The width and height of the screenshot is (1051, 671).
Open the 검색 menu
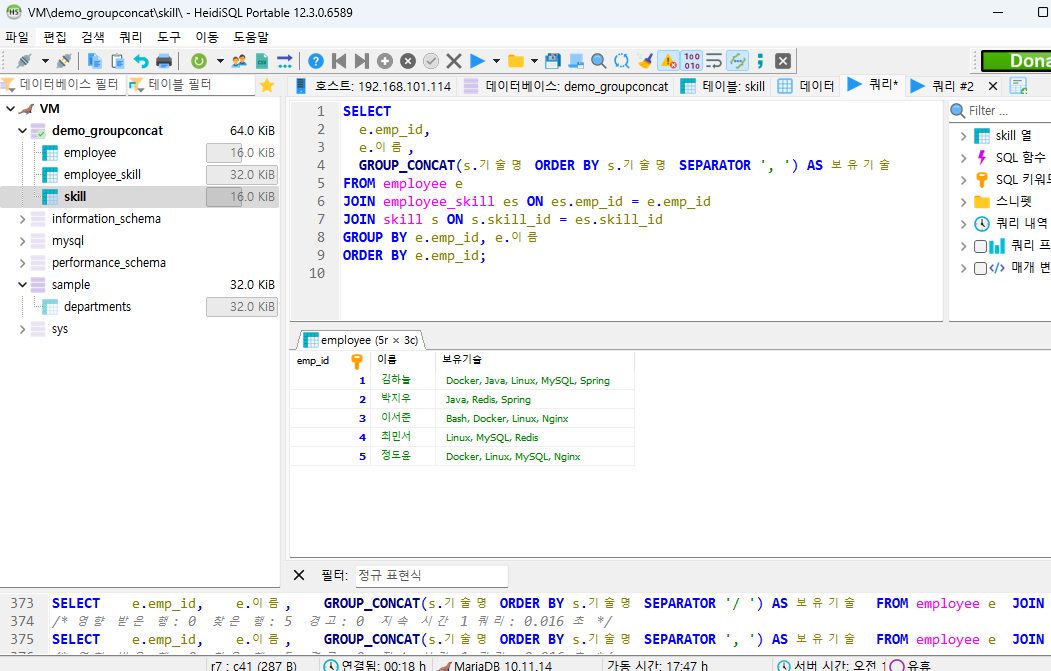(x=93, y=37)
